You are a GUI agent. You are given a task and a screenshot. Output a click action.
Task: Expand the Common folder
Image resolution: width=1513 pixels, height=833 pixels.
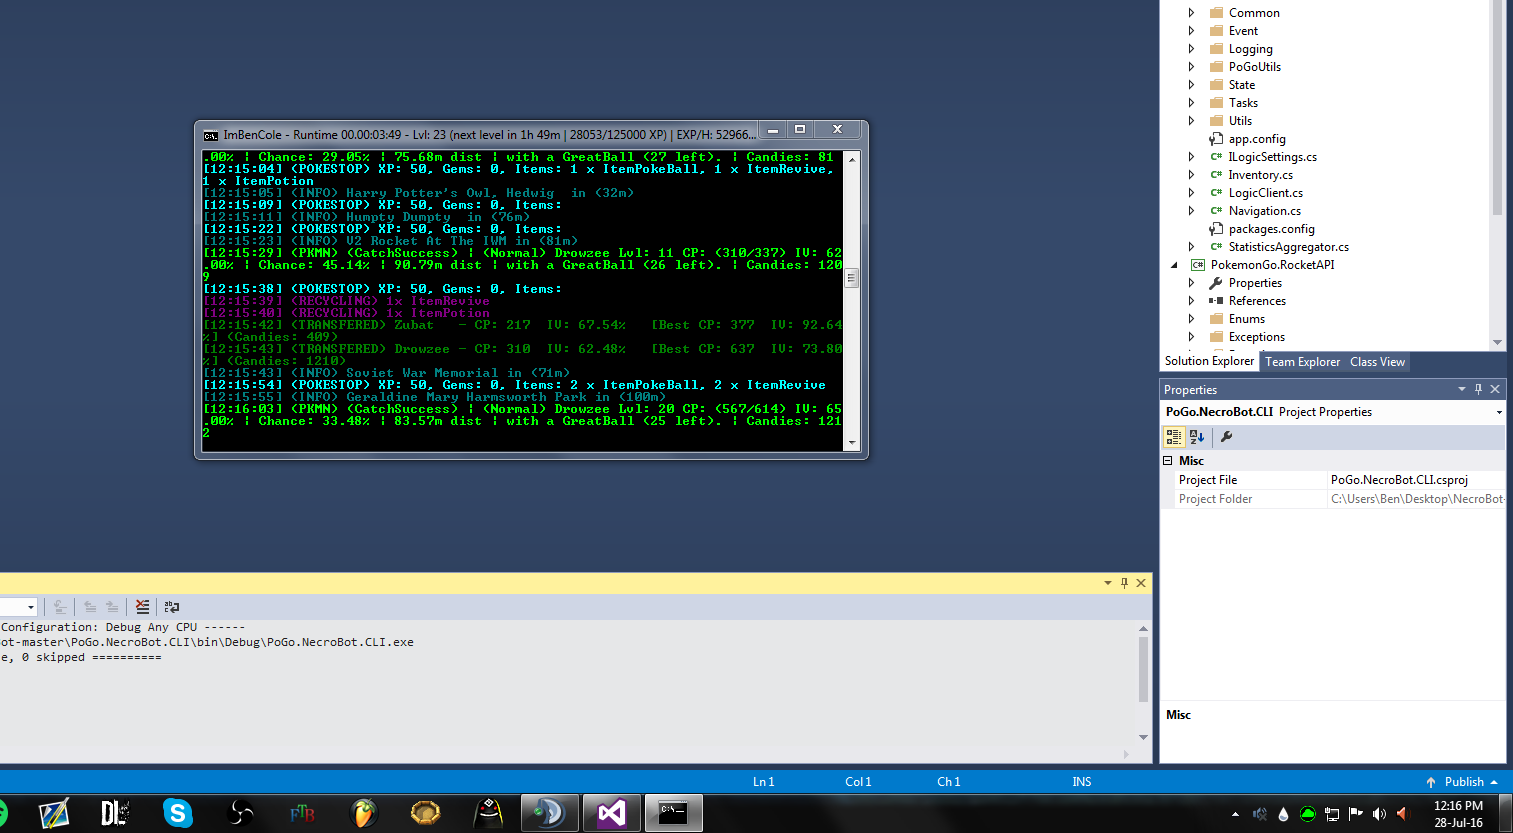(1191, 13)
